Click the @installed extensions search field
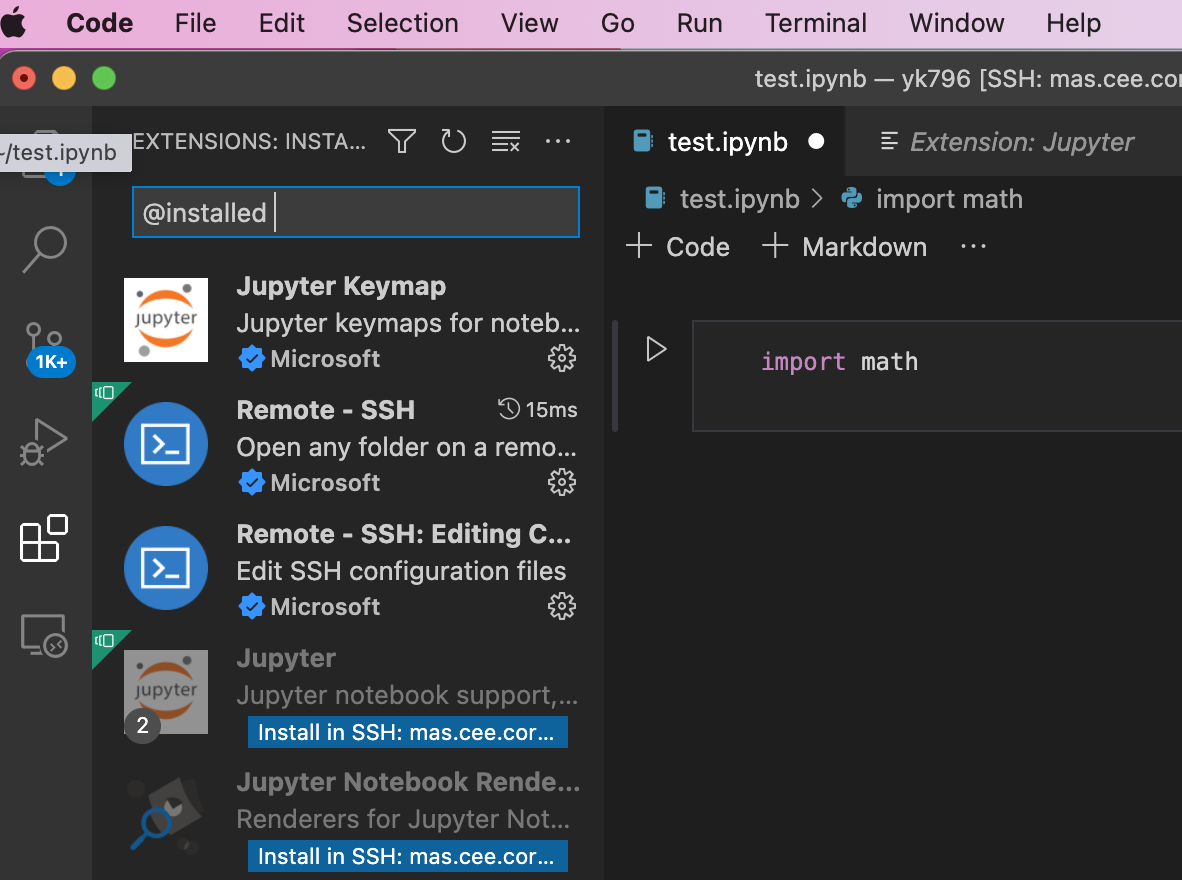 pos(356,212)
